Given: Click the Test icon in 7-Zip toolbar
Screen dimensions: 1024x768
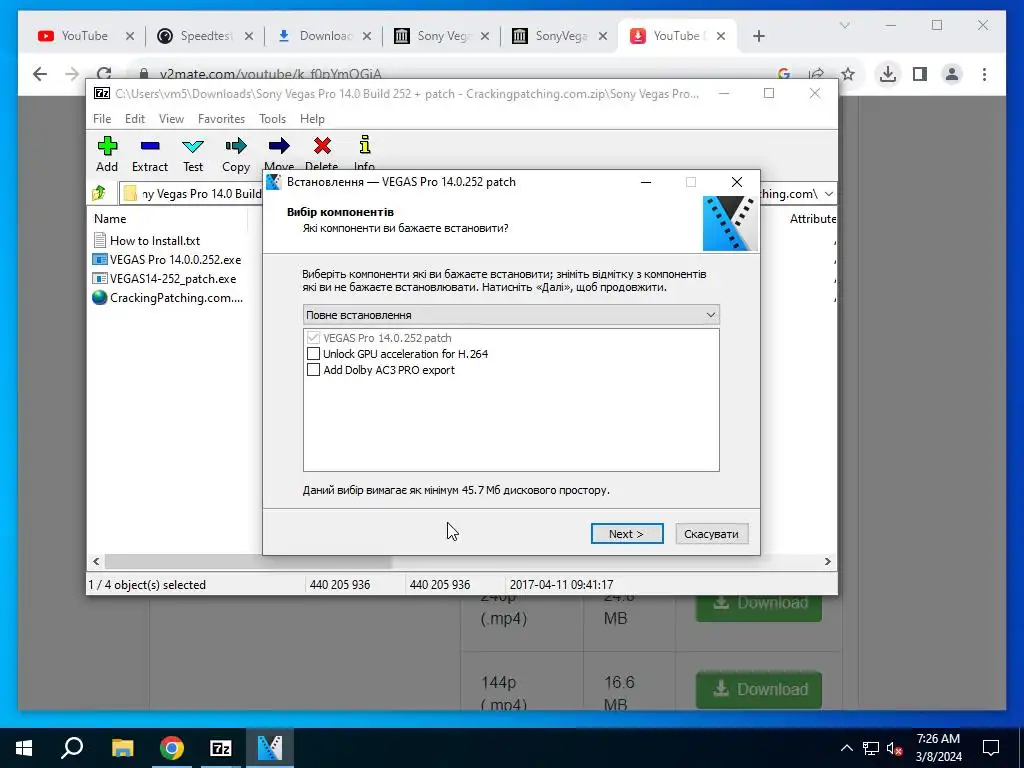Looking at the screenshot, I should [193, 146].
